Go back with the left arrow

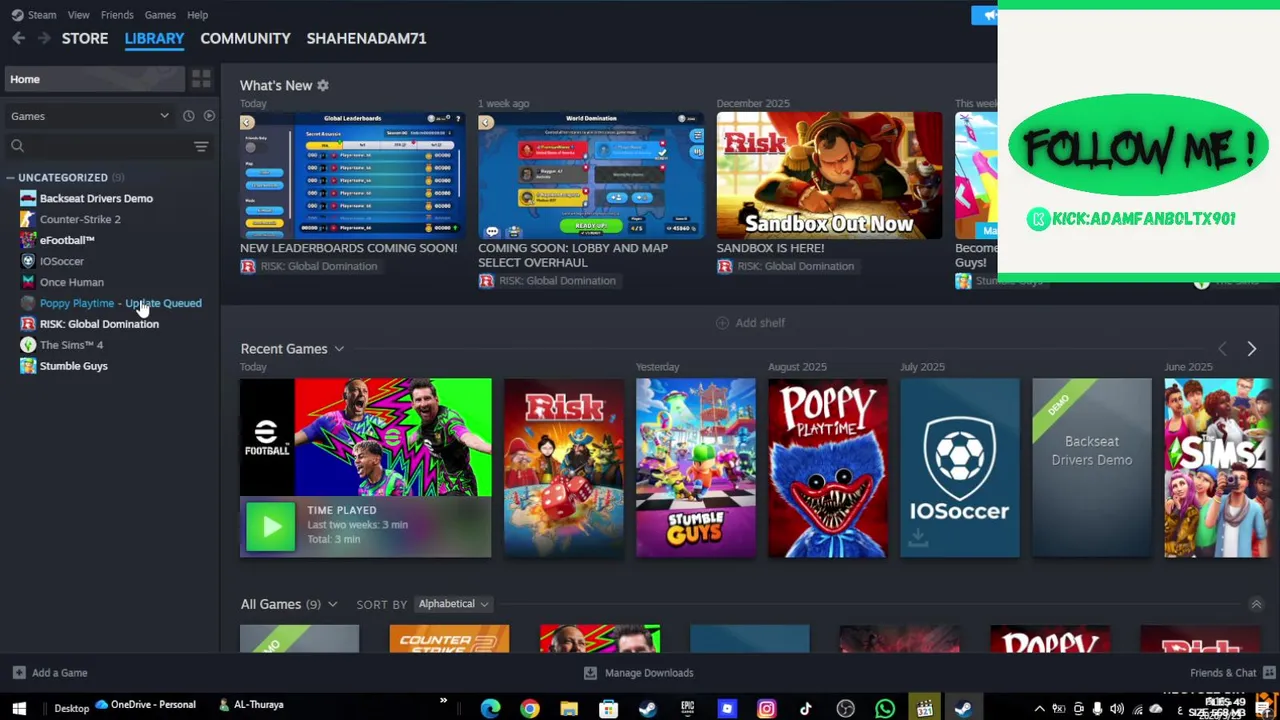[x=18, y=38]
